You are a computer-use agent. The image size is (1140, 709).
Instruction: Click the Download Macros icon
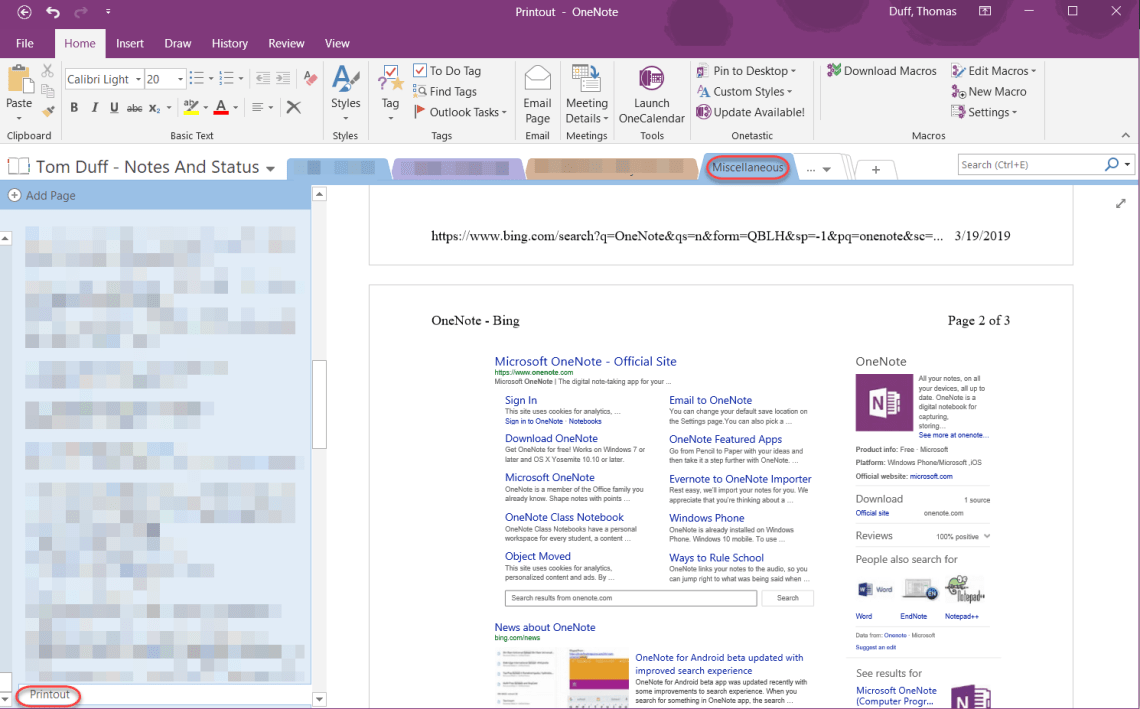click(x=835, y=70)
